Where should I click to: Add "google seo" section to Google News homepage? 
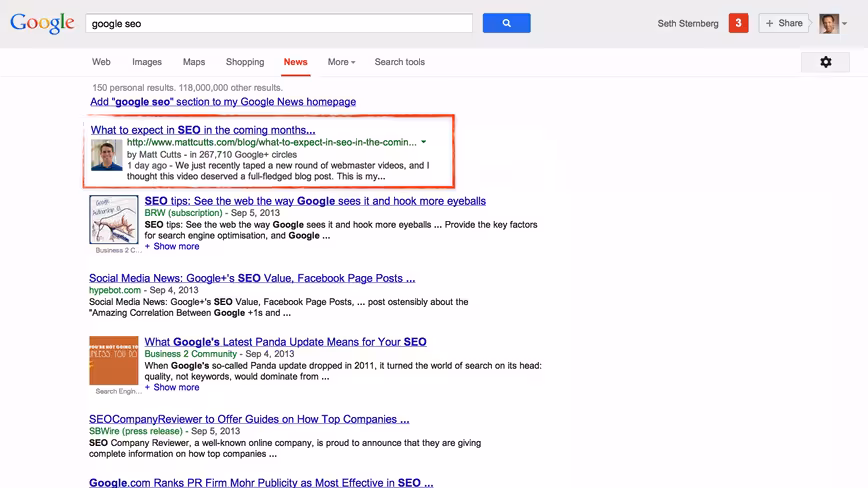coord(223,102)
